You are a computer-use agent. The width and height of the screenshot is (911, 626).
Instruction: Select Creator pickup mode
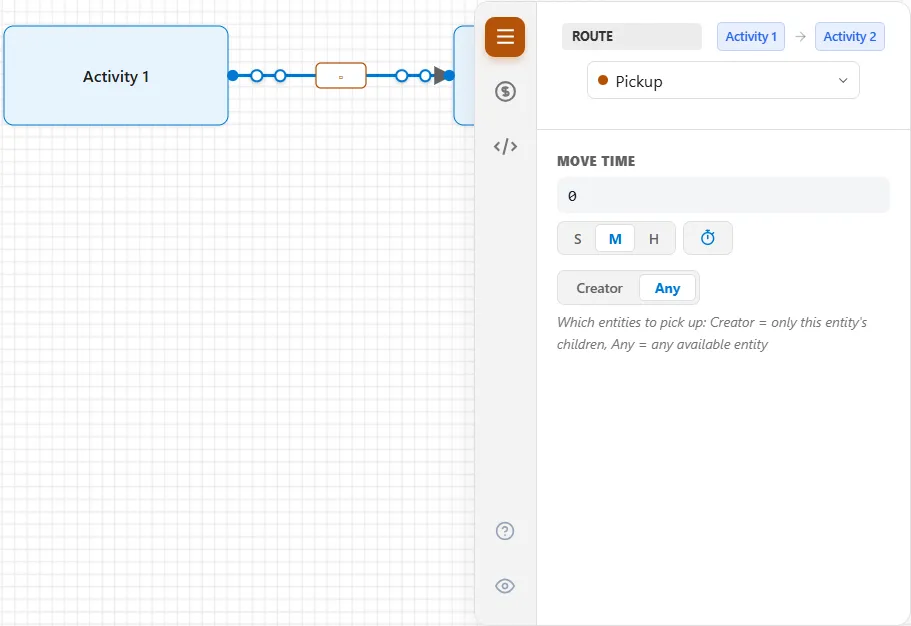point(599,288)
